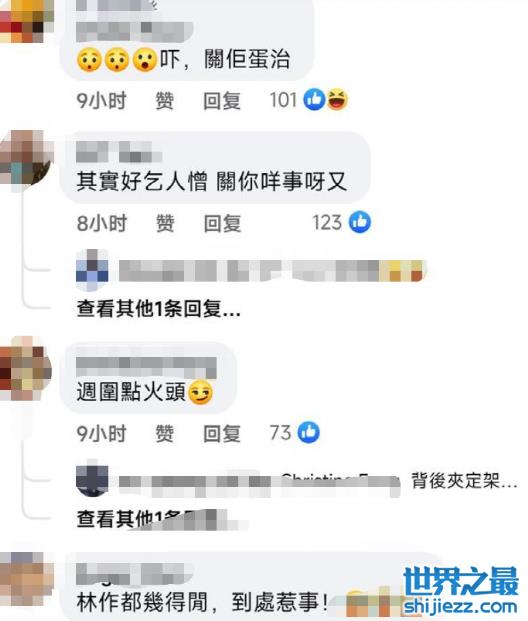
Task: Click the laughing reaction emoji beside 101
Action: point(337,99)
